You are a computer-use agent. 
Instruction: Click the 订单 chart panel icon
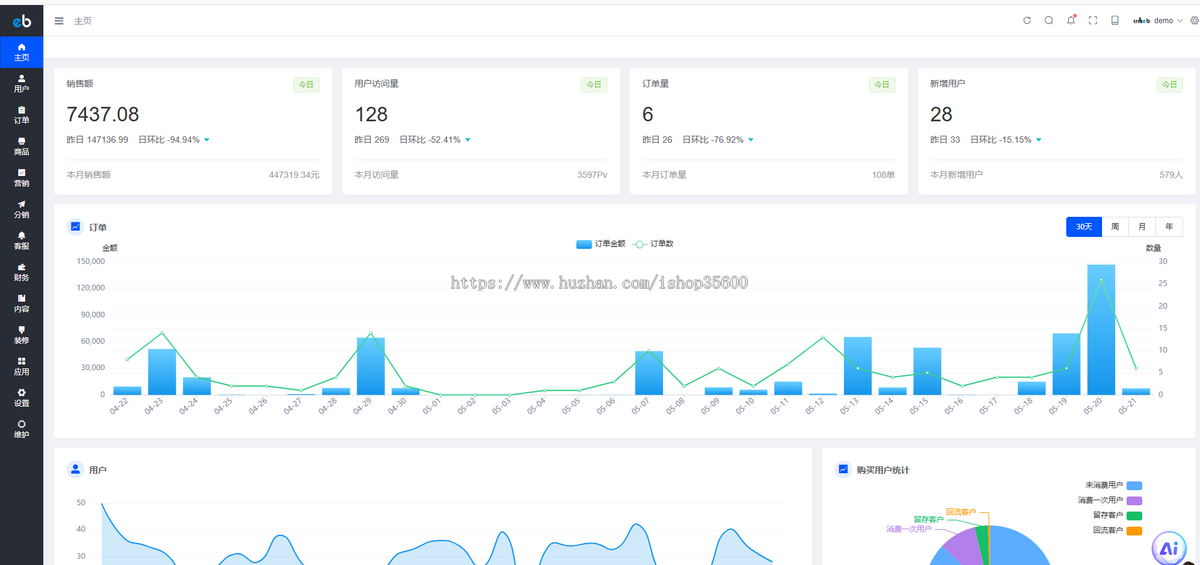(75, 227)
